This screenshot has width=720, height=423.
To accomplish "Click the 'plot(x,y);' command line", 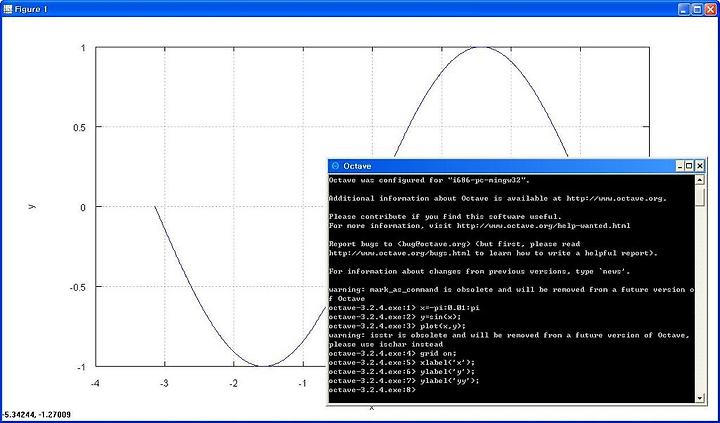I will tap(398, 326).
